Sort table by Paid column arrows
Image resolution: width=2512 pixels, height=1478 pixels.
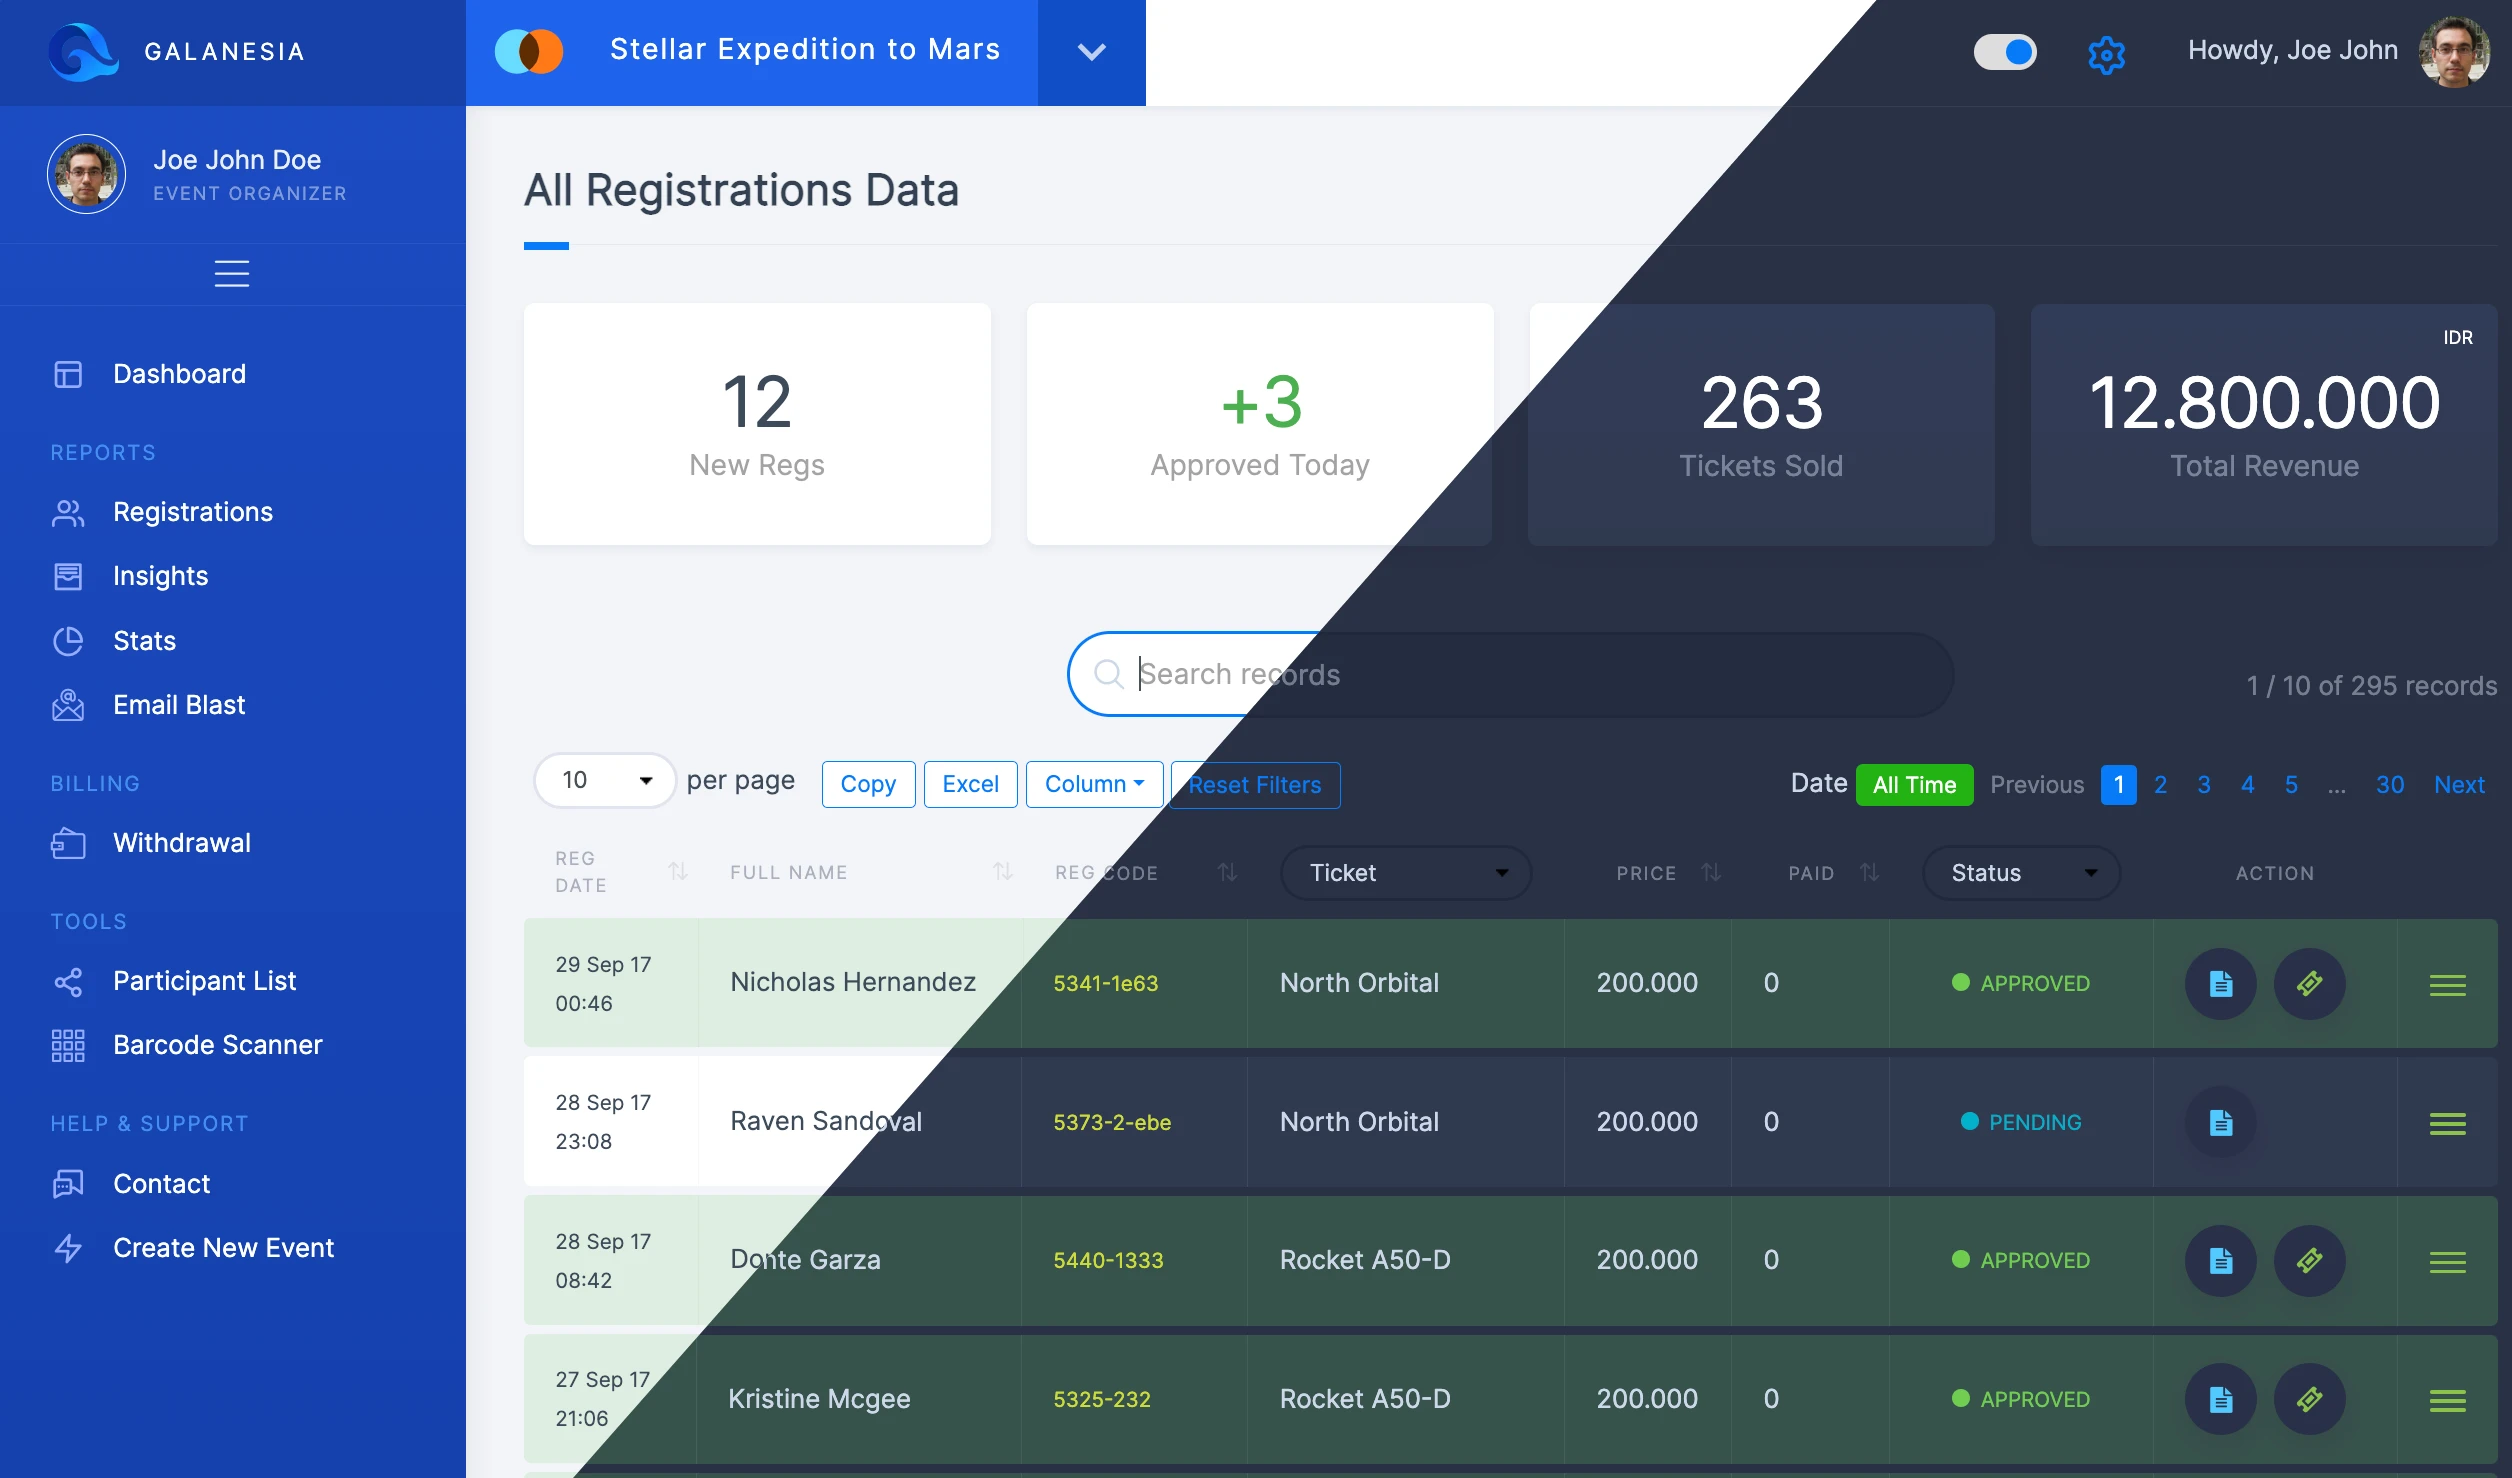click(x=1869, y=873)
